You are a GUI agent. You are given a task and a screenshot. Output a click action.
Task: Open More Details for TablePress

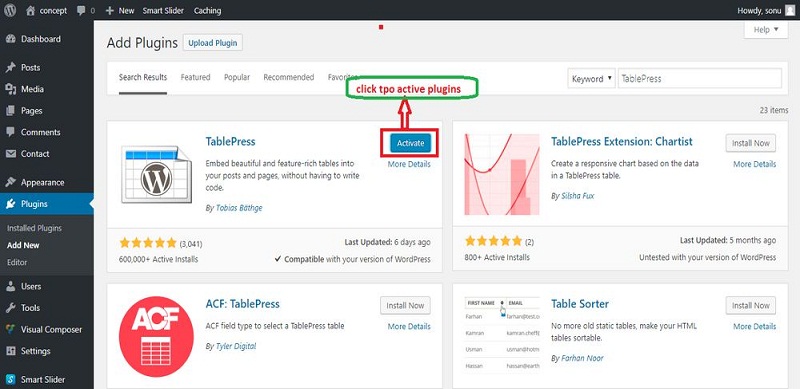point(409,164)
